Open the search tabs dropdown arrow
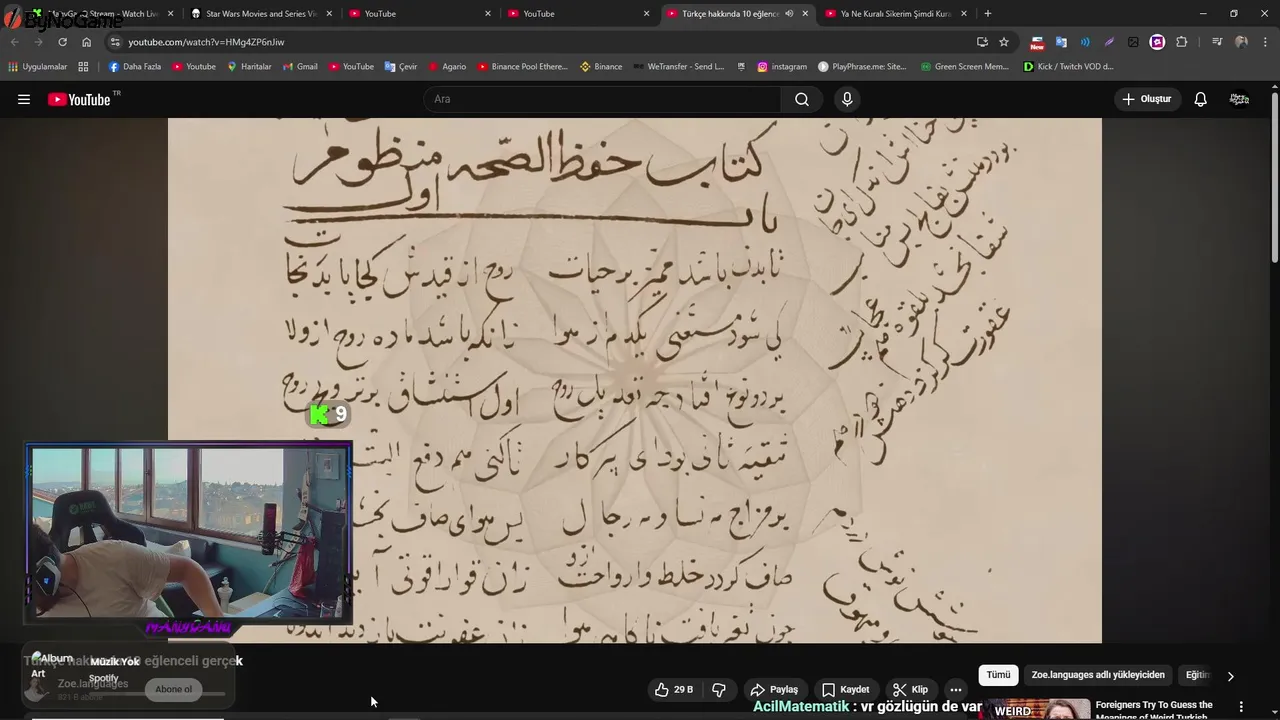This screenshot has height=720, width=1280. click(x=14, y=13)
